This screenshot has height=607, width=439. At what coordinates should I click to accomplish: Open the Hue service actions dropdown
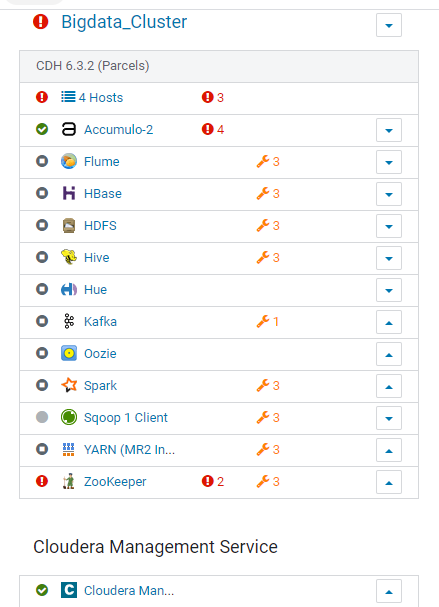click(x=389, y=290)
